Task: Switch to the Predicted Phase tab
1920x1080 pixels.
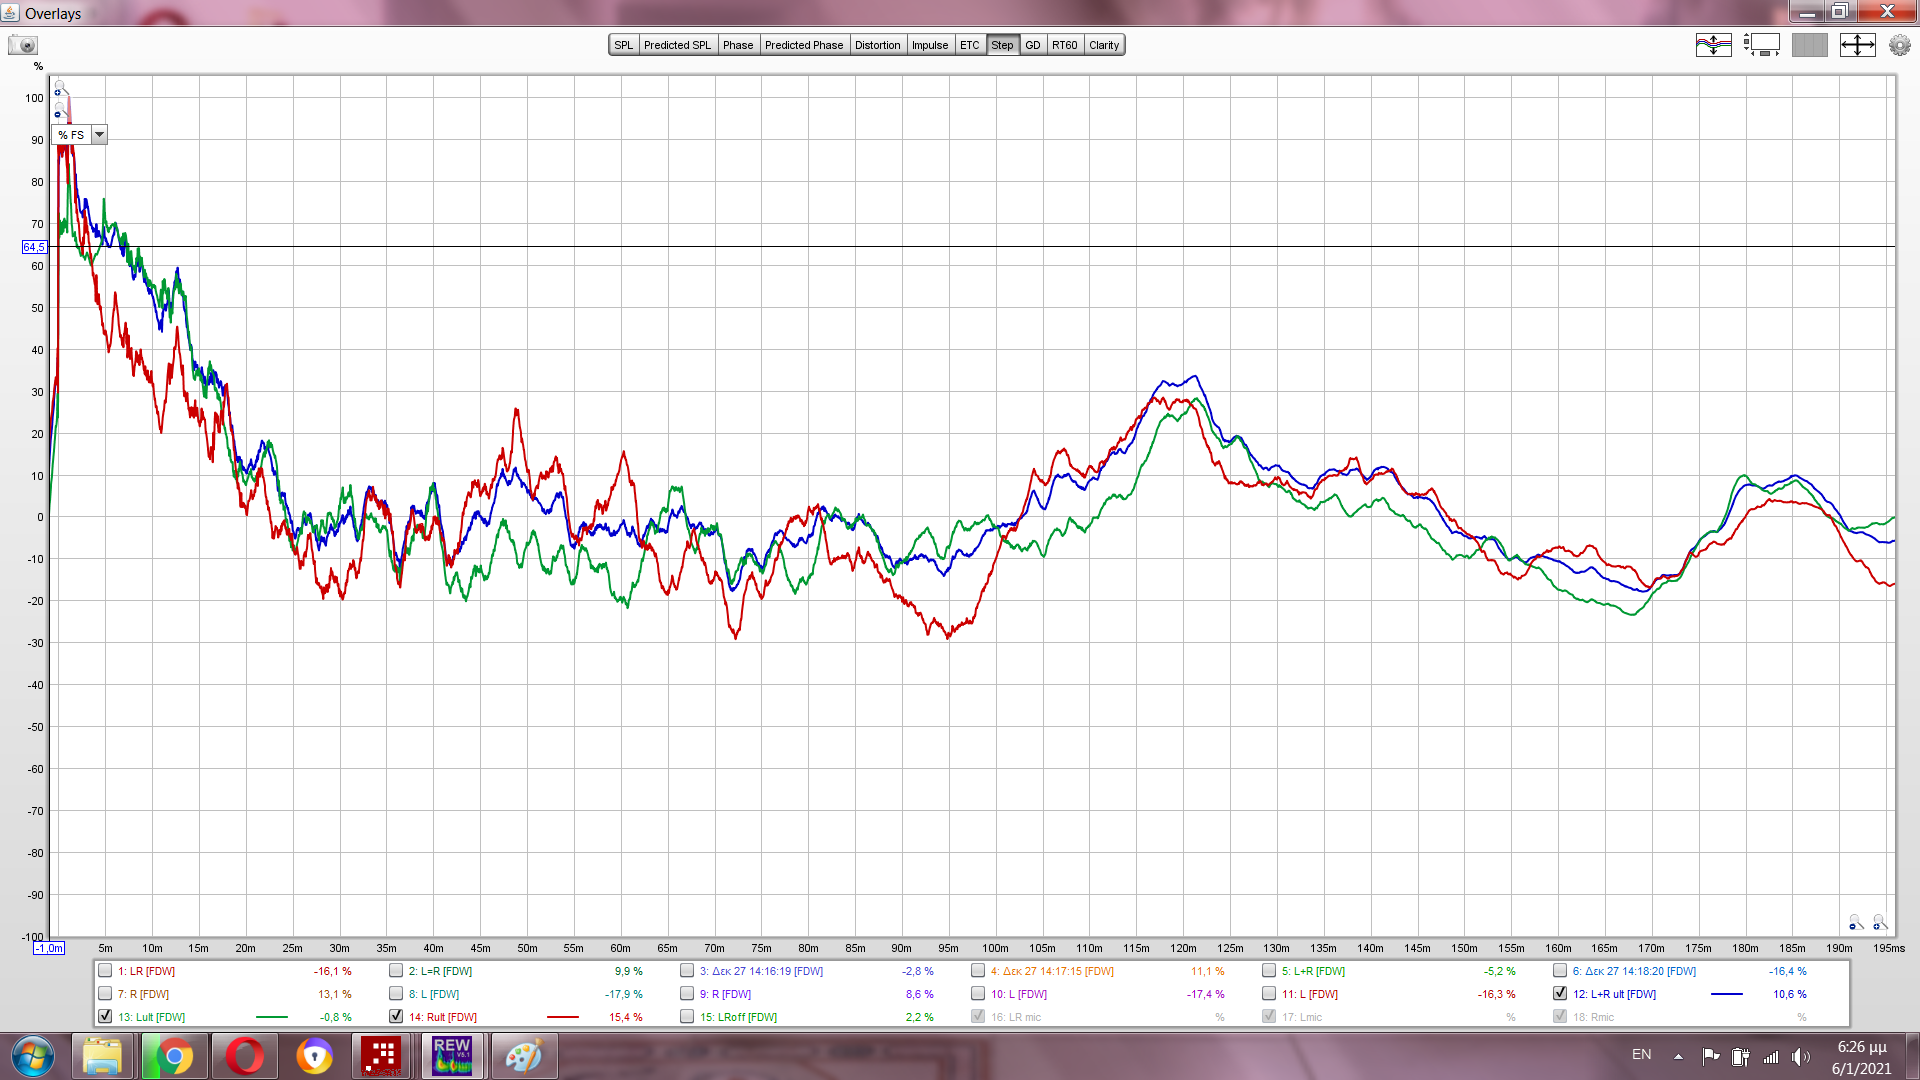Action: click(x=804, y=45)
